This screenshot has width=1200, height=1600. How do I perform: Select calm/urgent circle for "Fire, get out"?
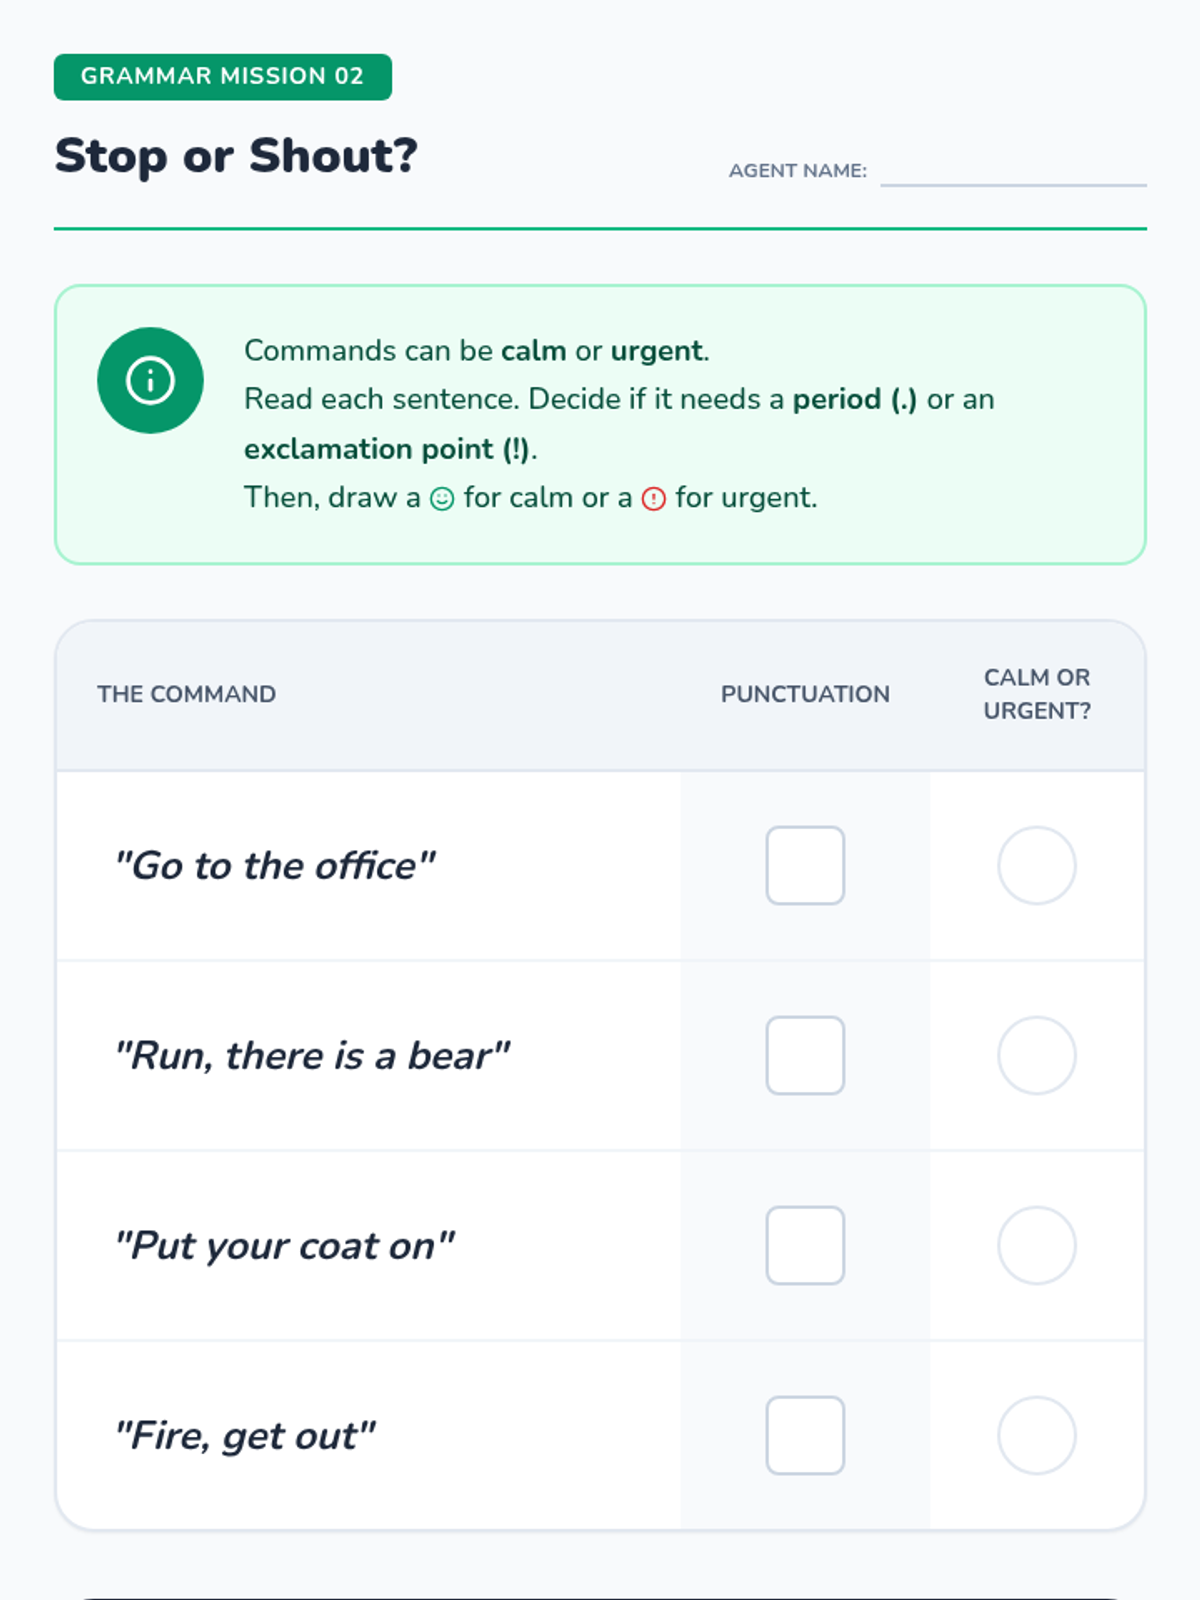click(1037, 1435)
